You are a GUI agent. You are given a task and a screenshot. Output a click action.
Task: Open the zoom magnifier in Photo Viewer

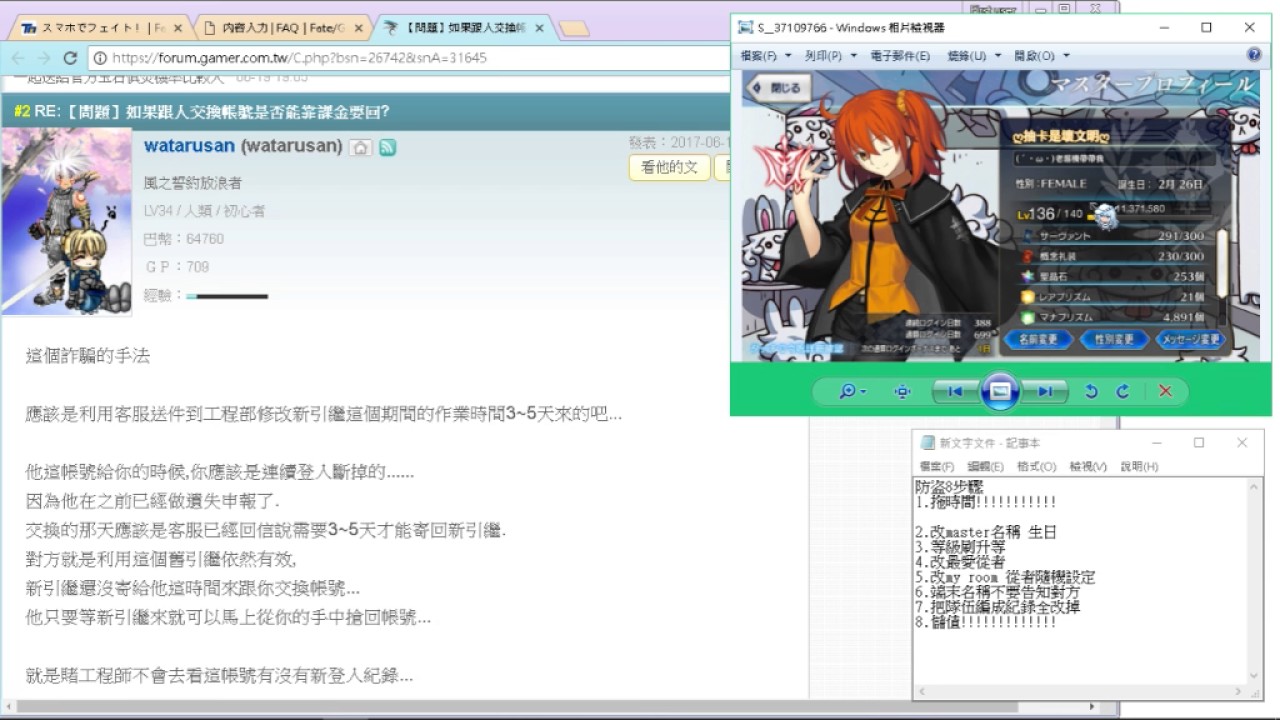click(852, 391)
